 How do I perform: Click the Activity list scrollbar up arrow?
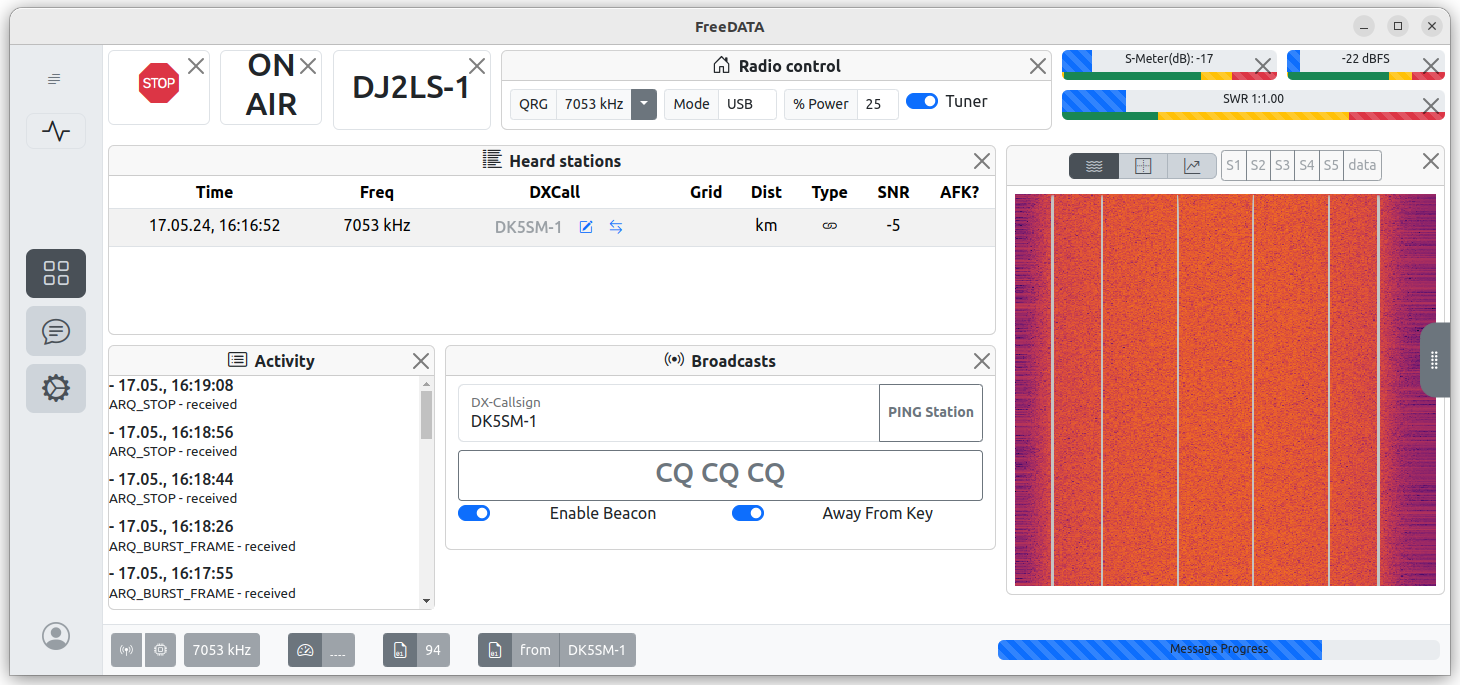pyautogui.click(x=427, y=383)
